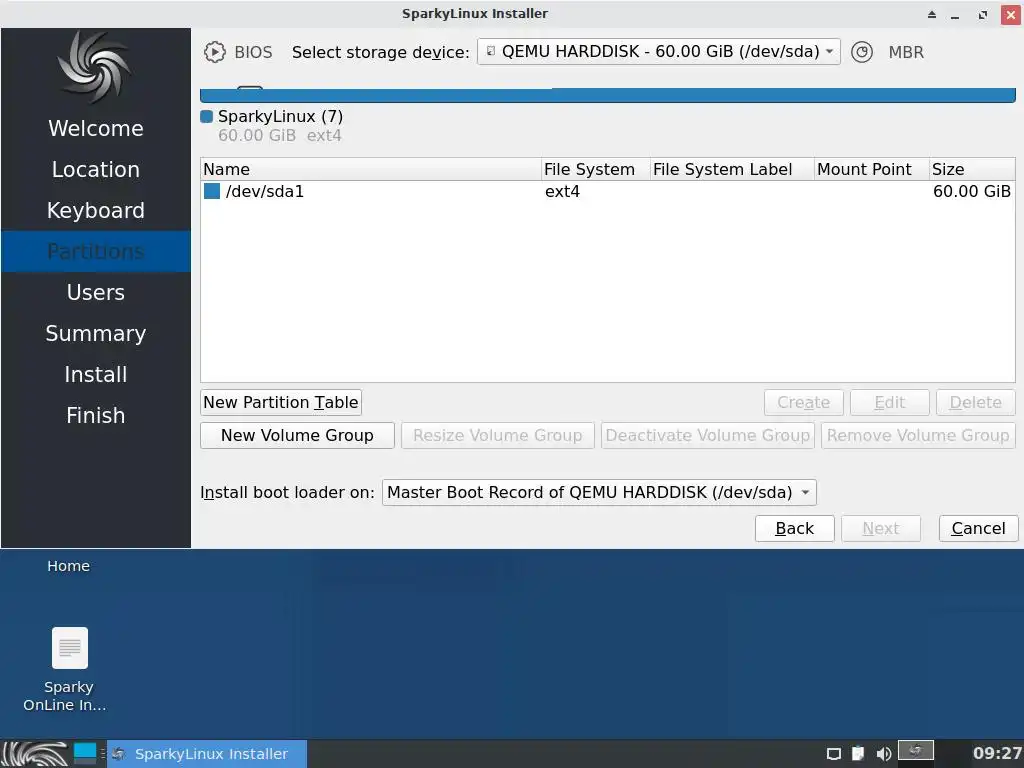
Task: Click the File System column header
Action: tap(596, 170)
